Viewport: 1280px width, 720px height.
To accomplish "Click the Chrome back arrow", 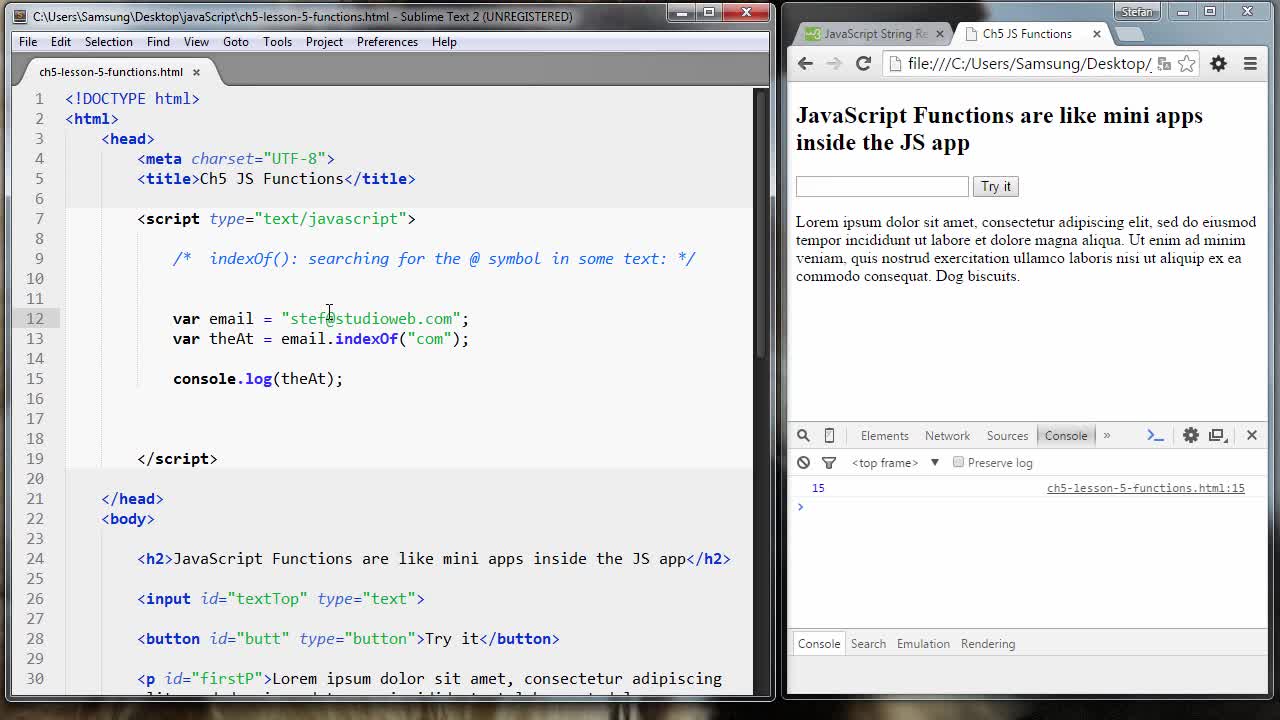I will [805, 63].
